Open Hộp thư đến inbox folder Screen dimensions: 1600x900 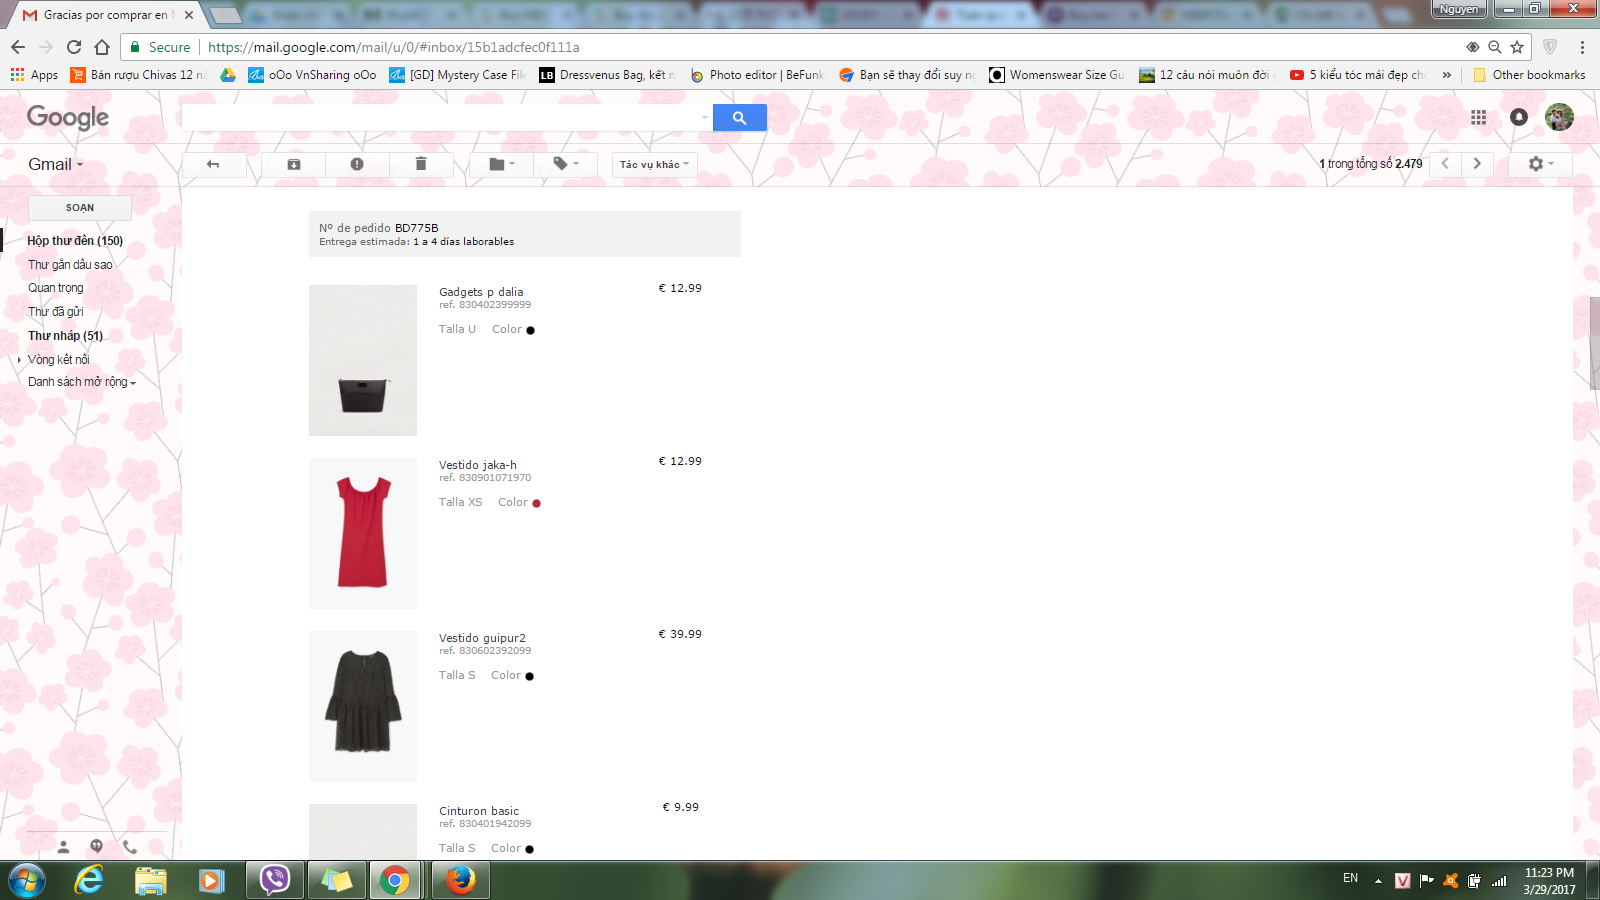coord(75,241)
